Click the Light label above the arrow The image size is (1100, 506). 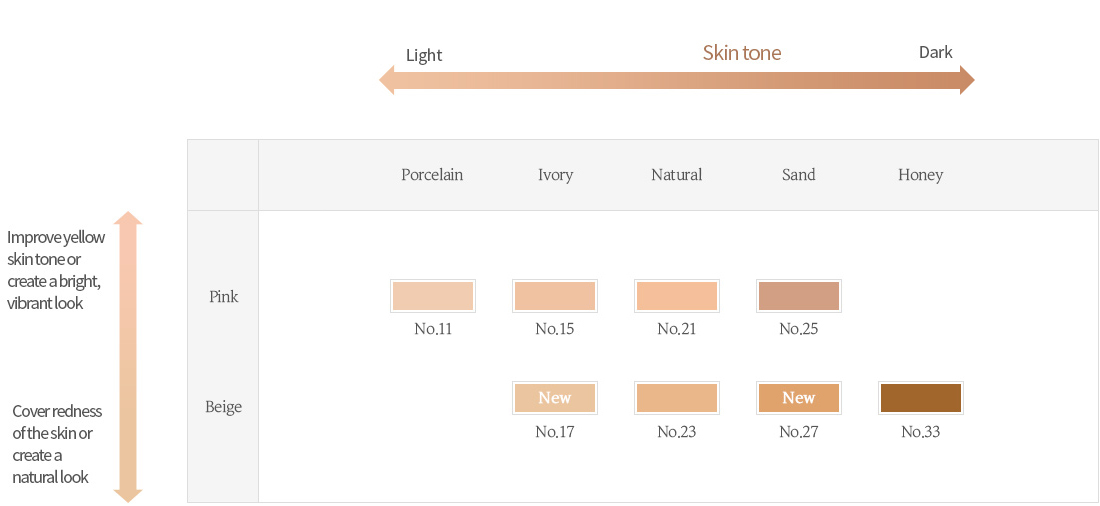click(424, 55)
